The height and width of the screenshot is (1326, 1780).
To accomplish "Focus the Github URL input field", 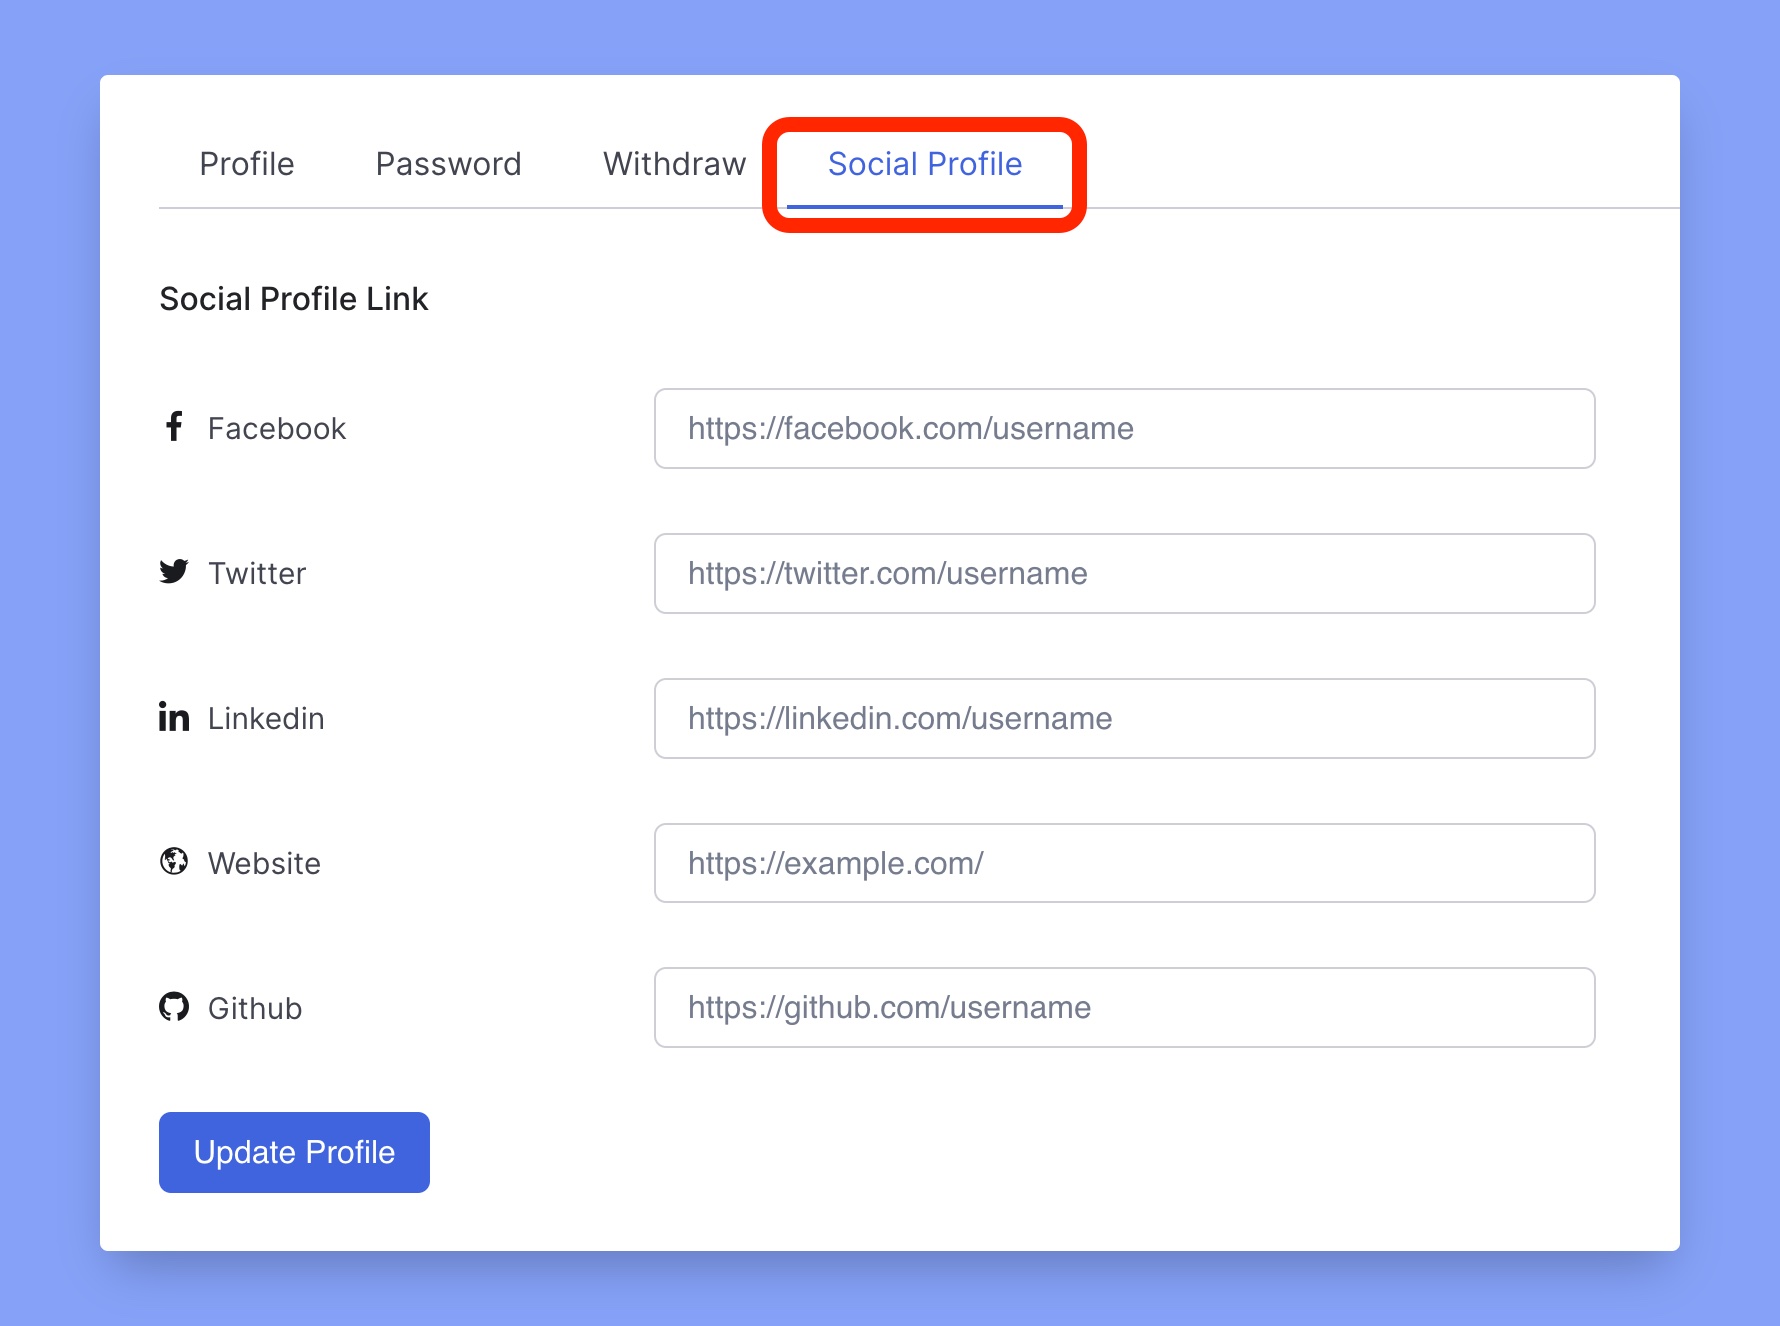I will 1124,1007.
